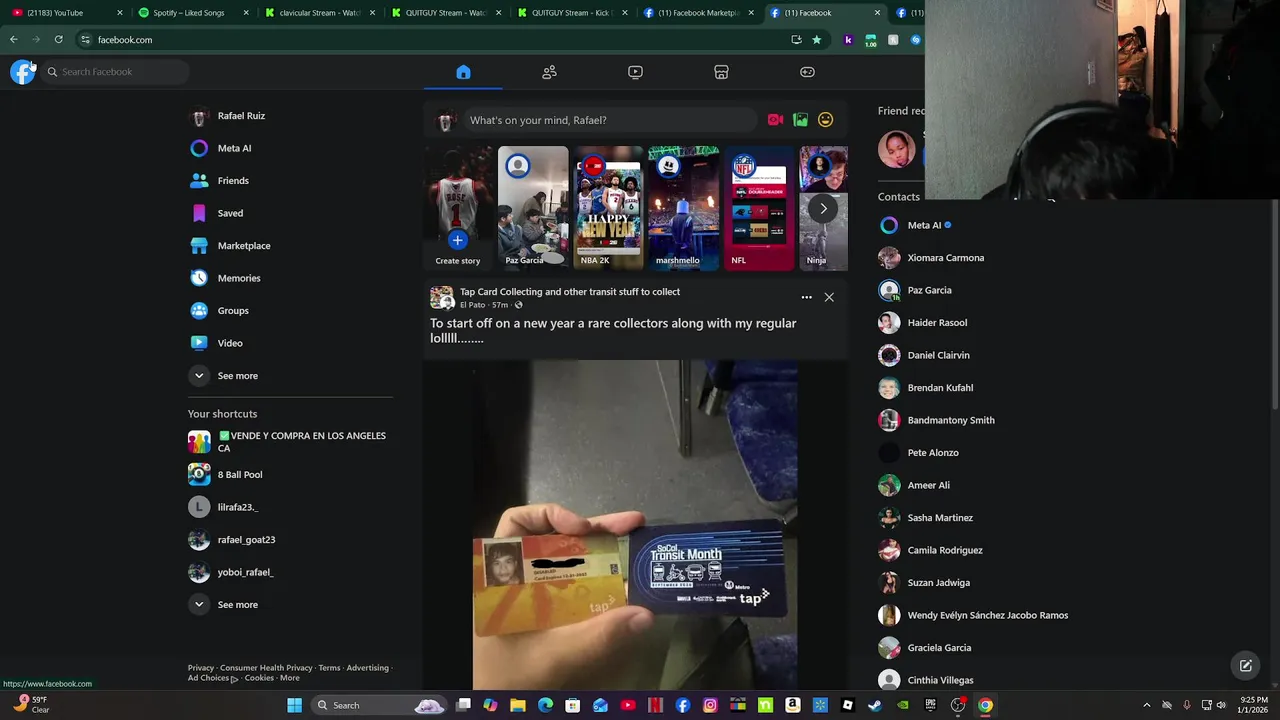
Task: Open chat with Xiomara Carmona
Action: tap(945, 258)
